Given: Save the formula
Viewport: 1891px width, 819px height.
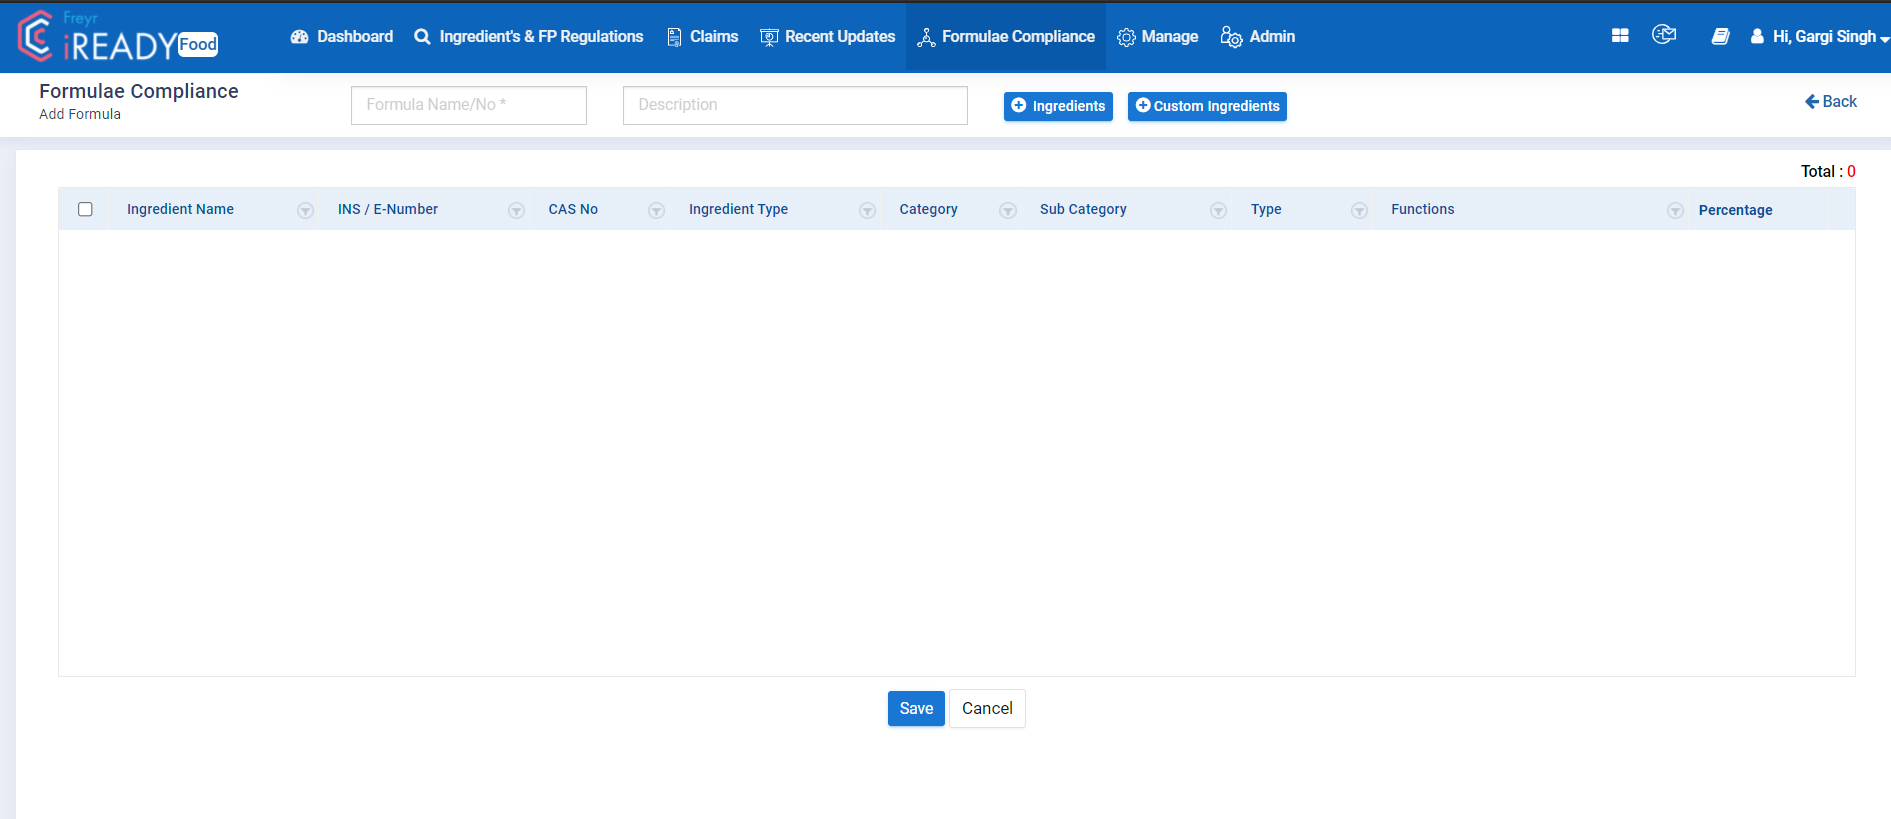Looking at the screenshot, I should 916,708.
